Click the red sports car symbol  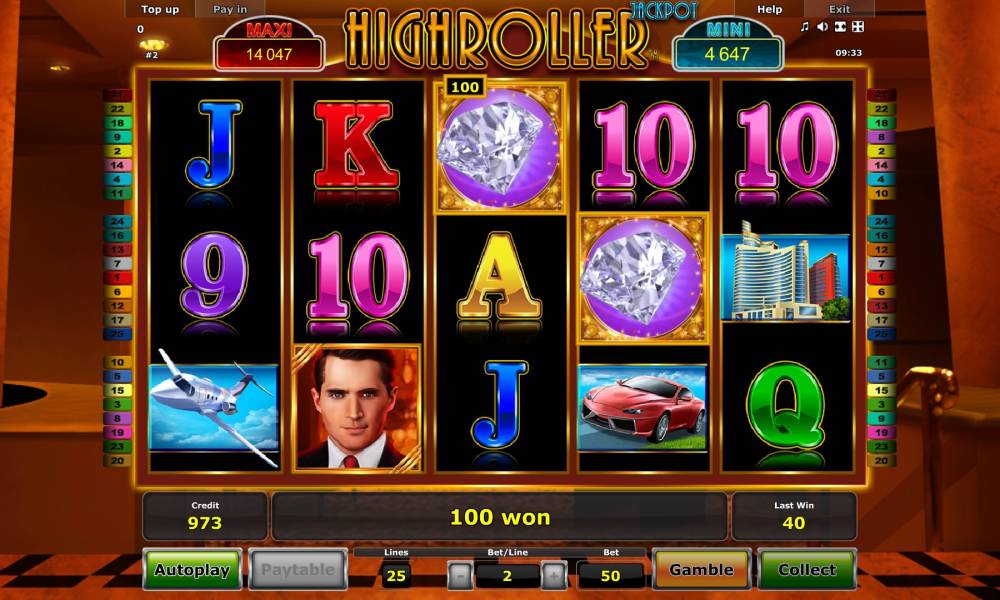click(x=642, y=408)
